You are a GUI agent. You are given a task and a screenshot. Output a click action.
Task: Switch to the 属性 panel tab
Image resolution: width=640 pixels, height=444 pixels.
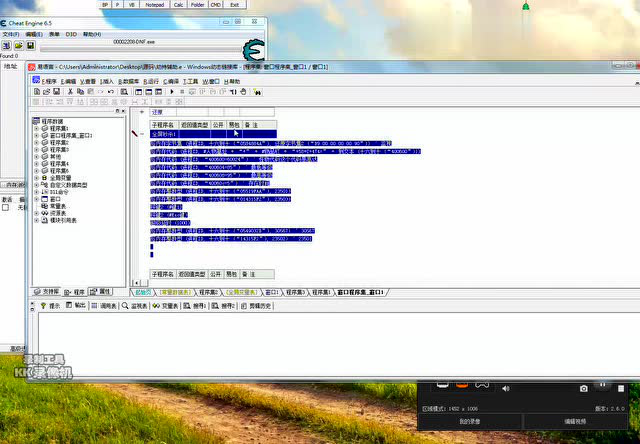point(100,292)
